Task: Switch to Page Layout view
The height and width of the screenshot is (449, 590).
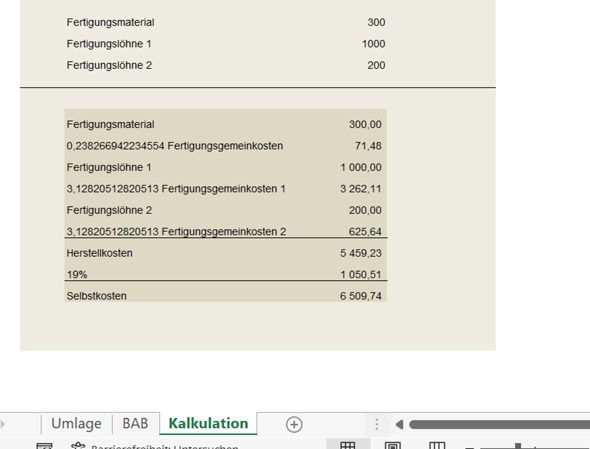Action: click(x=392, y=445)
